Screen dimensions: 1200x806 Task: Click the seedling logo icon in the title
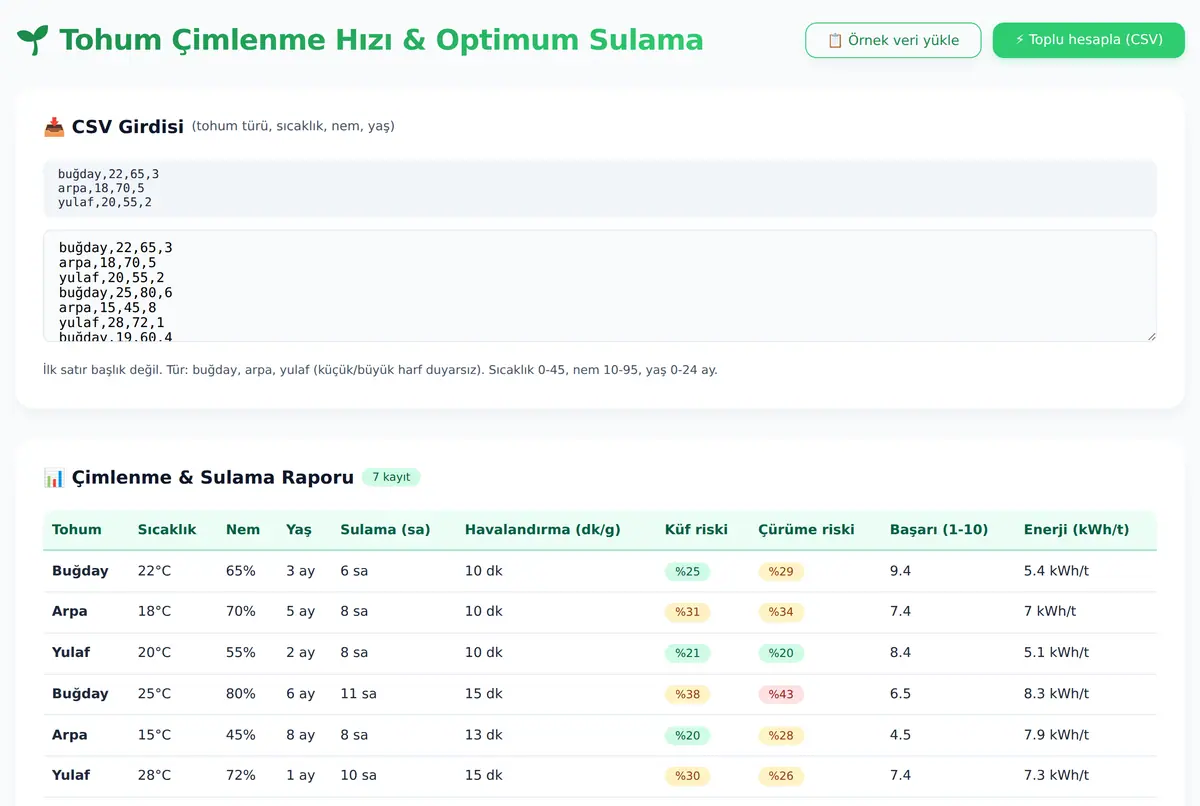32,40
